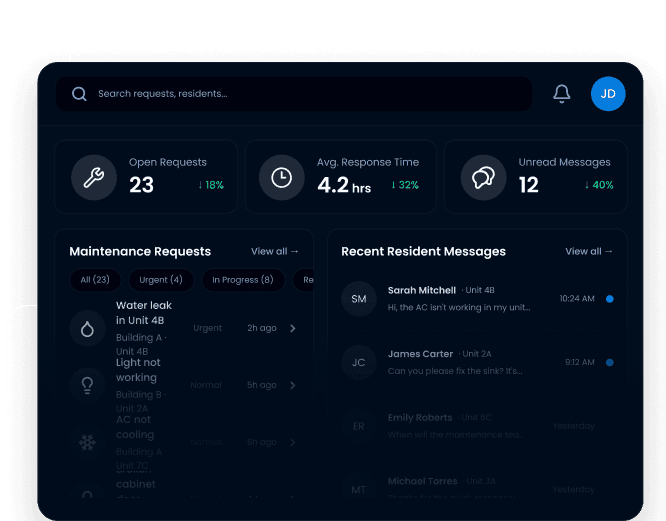Select the Urgent (4) filter tab
Screen dimensions: 666x521
coord(161,280)
